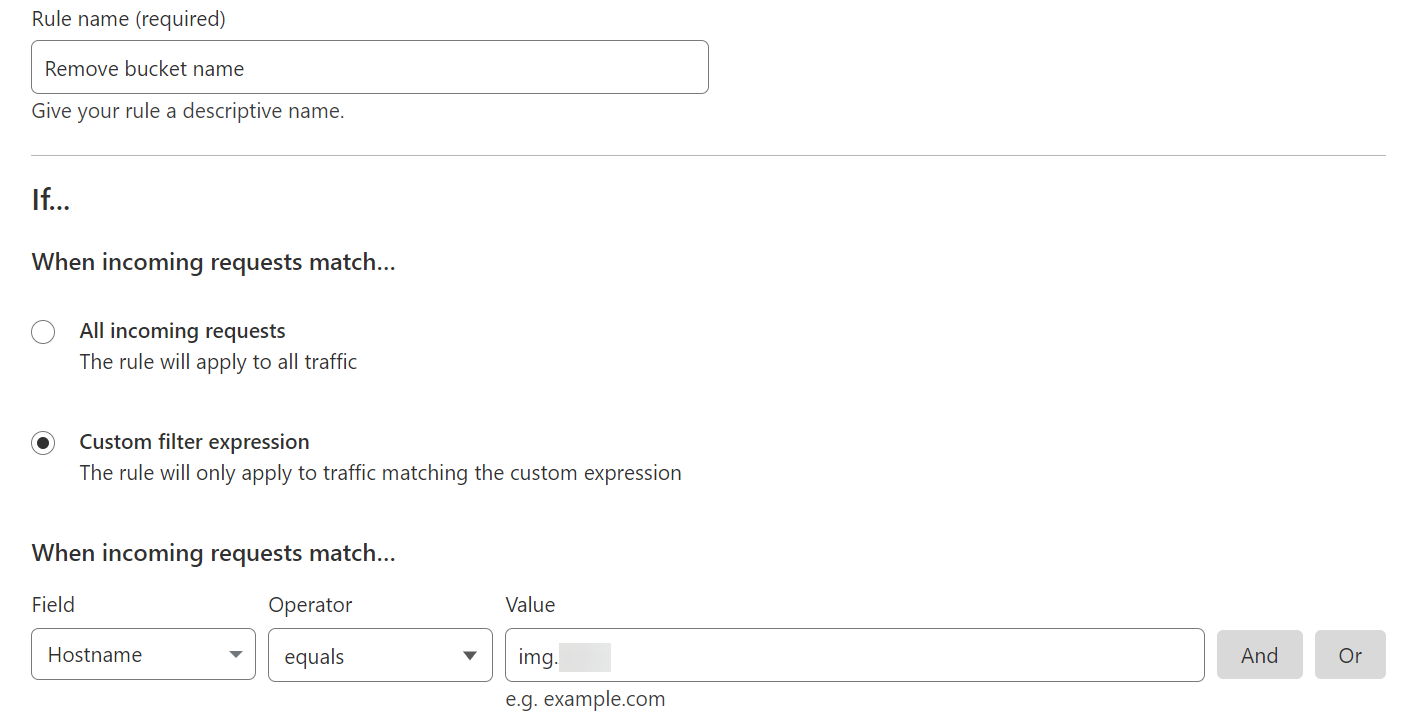Click the "All incoming requests" label text
The image size is (1410, 720).
click(182, 331)
